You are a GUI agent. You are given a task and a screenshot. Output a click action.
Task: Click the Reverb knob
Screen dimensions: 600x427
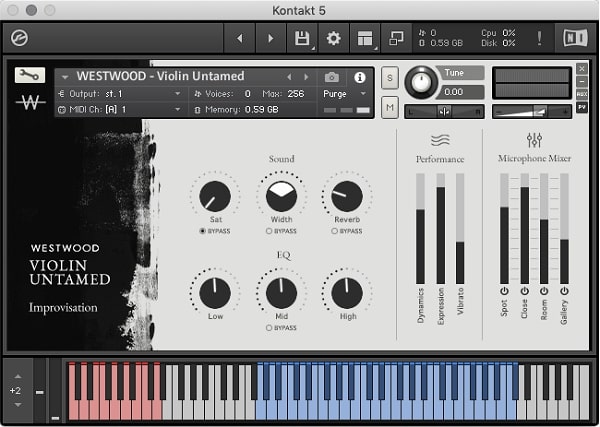(x=347, y=196)
